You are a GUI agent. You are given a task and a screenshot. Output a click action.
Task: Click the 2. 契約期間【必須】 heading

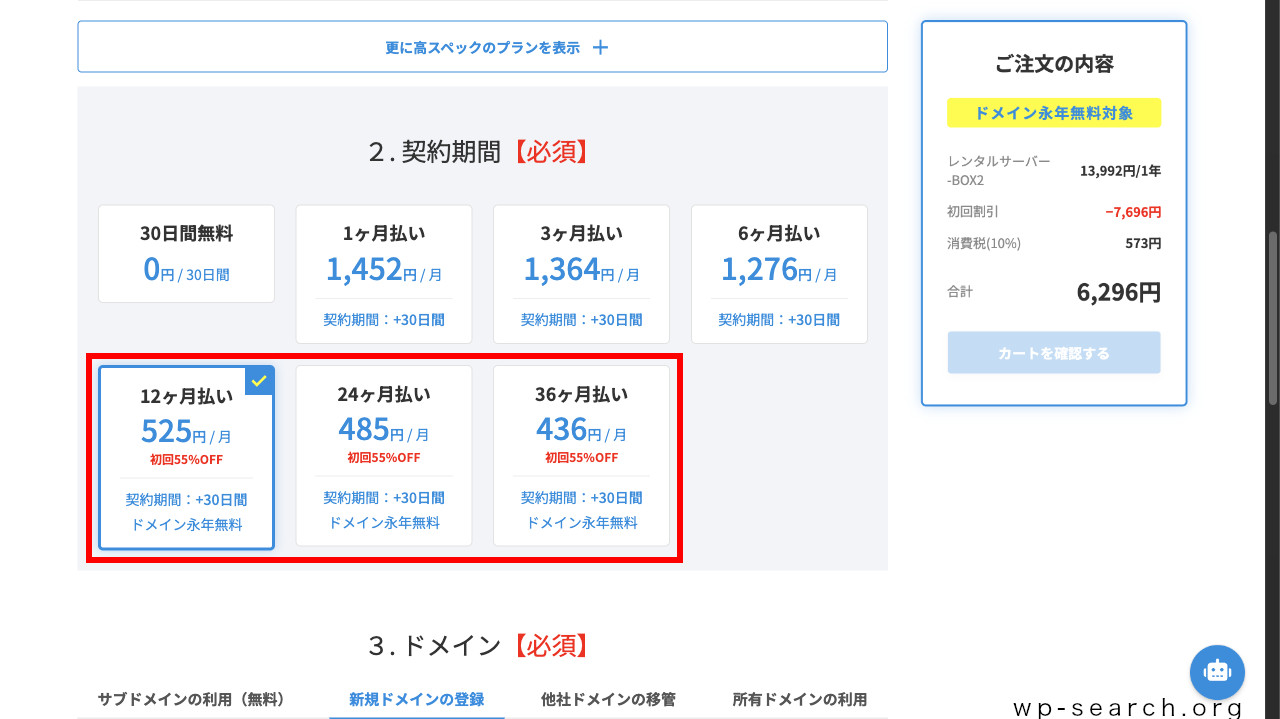point(482,152)
